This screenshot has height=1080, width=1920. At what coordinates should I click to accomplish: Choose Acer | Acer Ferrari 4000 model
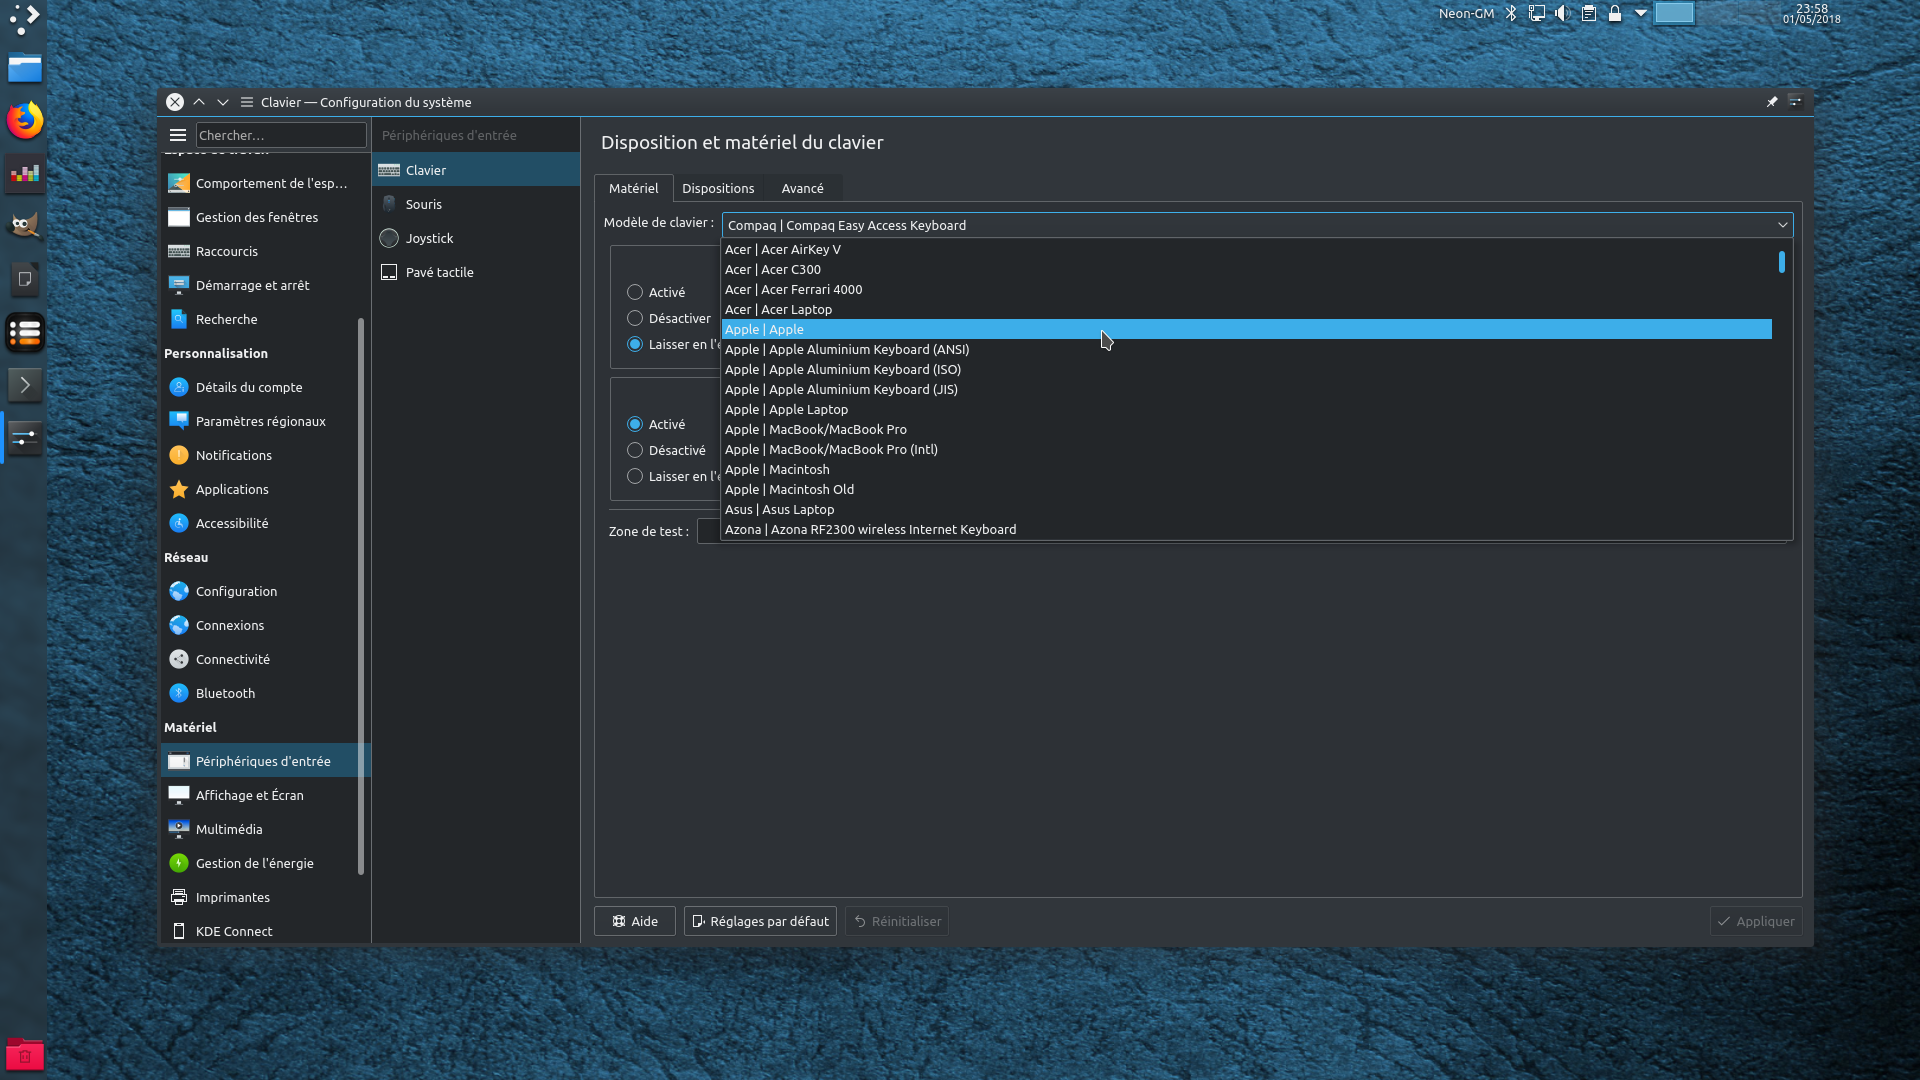(1247, 289)
